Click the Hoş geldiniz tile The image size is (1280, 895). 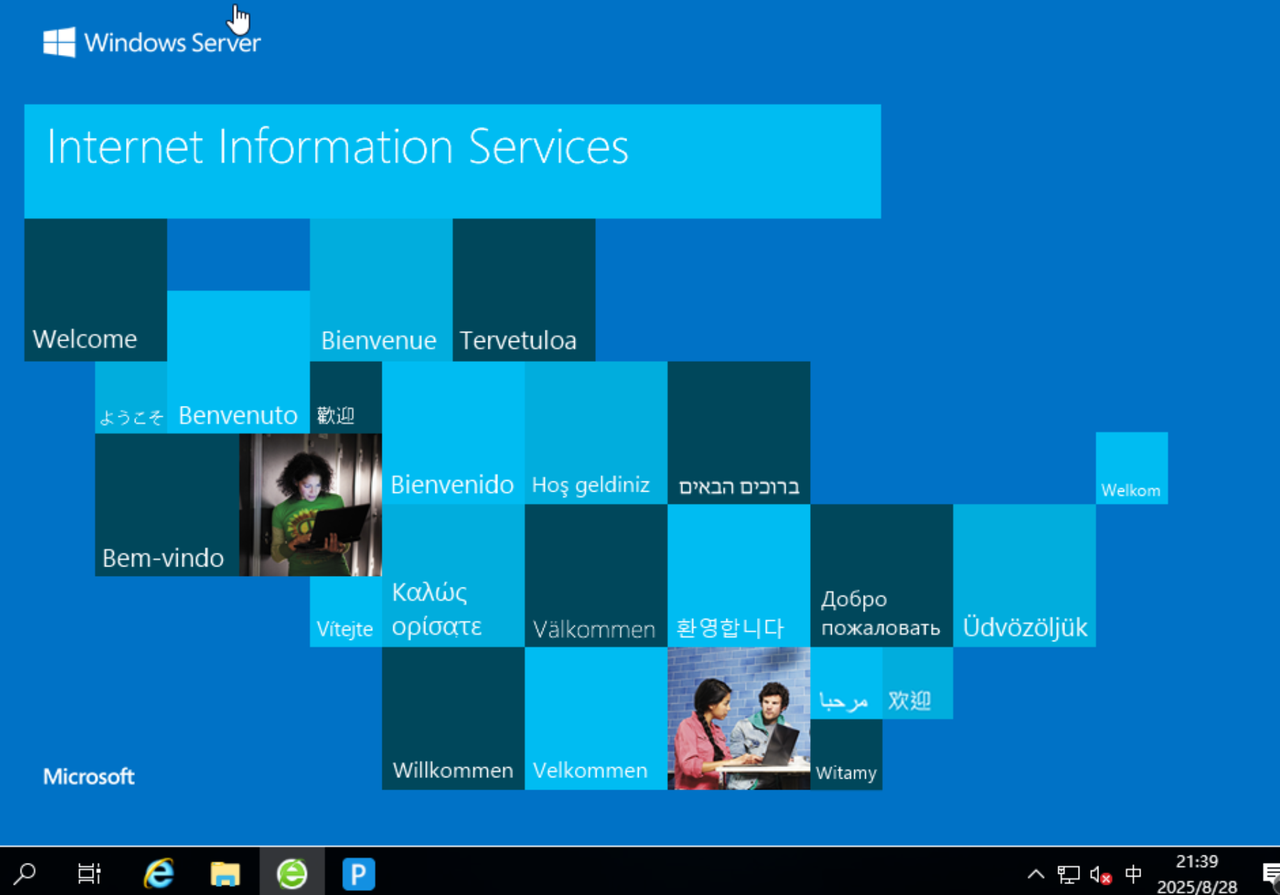point(596,433)
